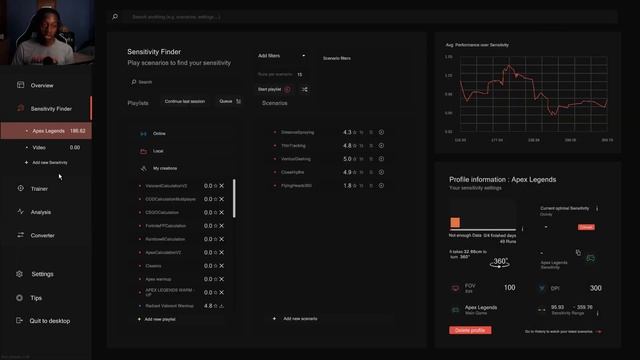
Task: Delete the FortniteFPCalculation playlist with X
Action: (222, 226)
